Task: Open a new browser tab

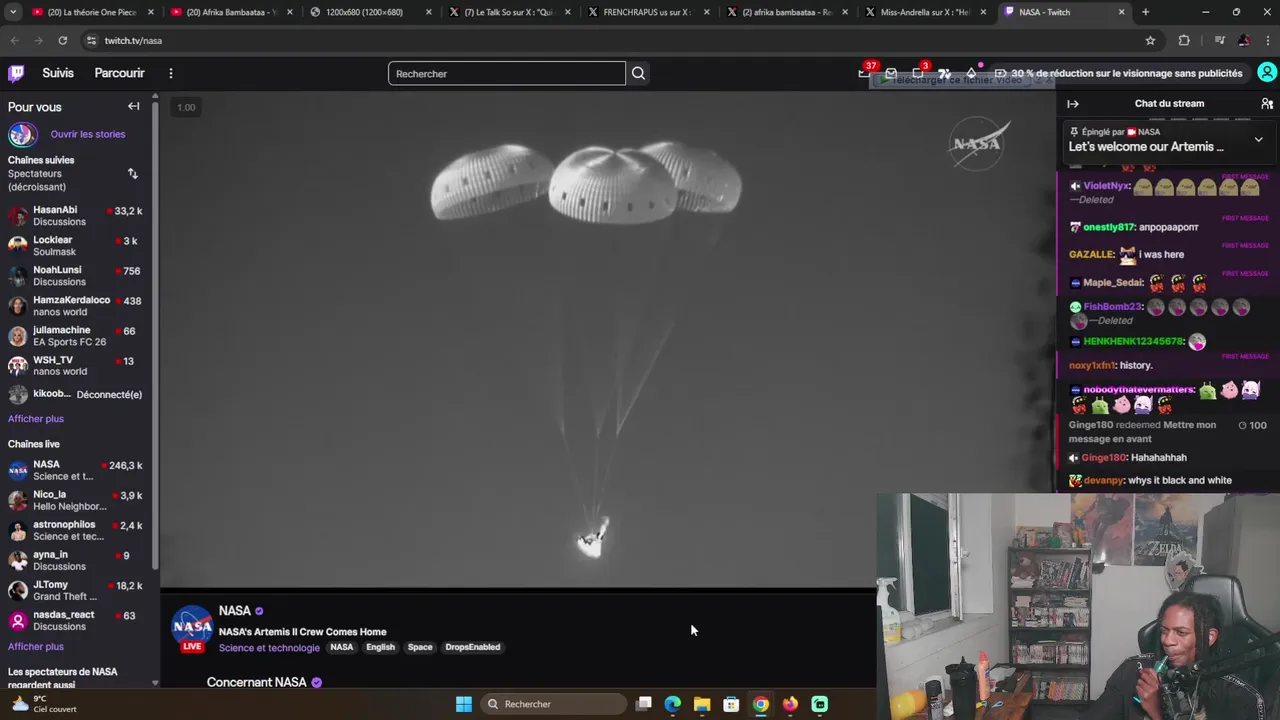Action: tap(1145, 12)
